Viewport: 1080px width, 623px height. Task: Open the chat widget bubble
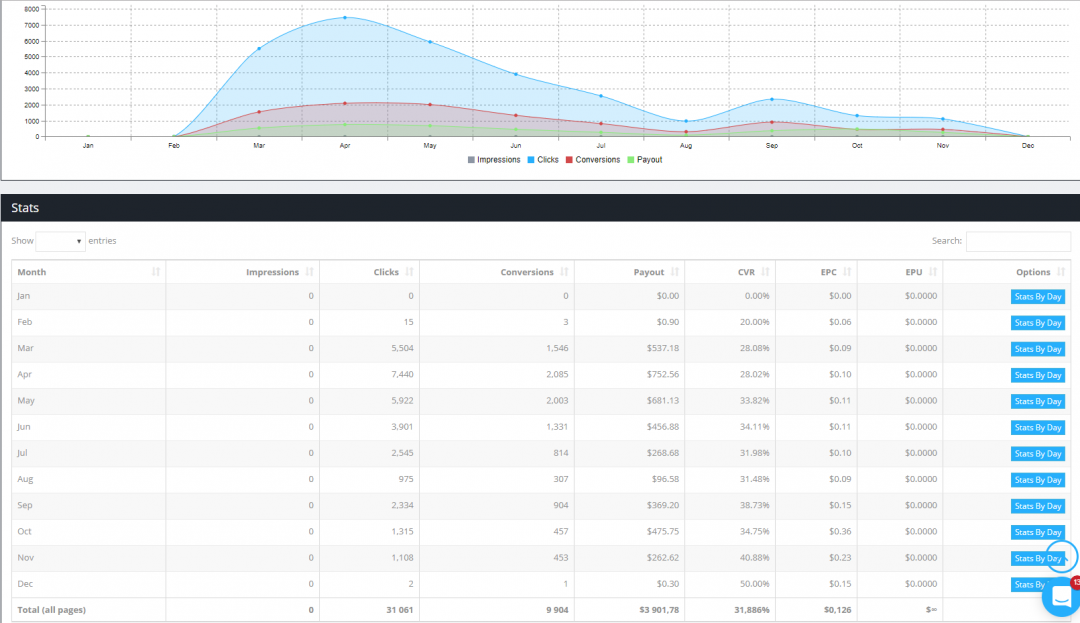[1060, 596]
